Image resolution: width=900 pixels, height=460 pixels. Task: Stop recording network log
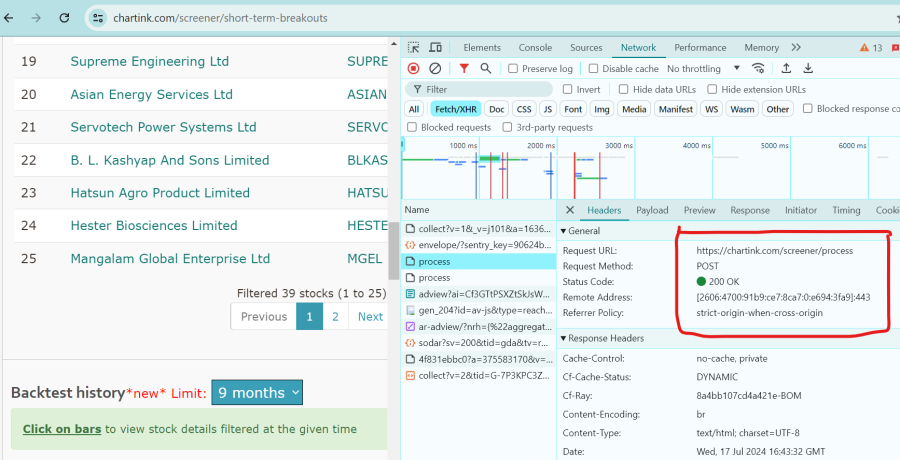tap(413, 68)
